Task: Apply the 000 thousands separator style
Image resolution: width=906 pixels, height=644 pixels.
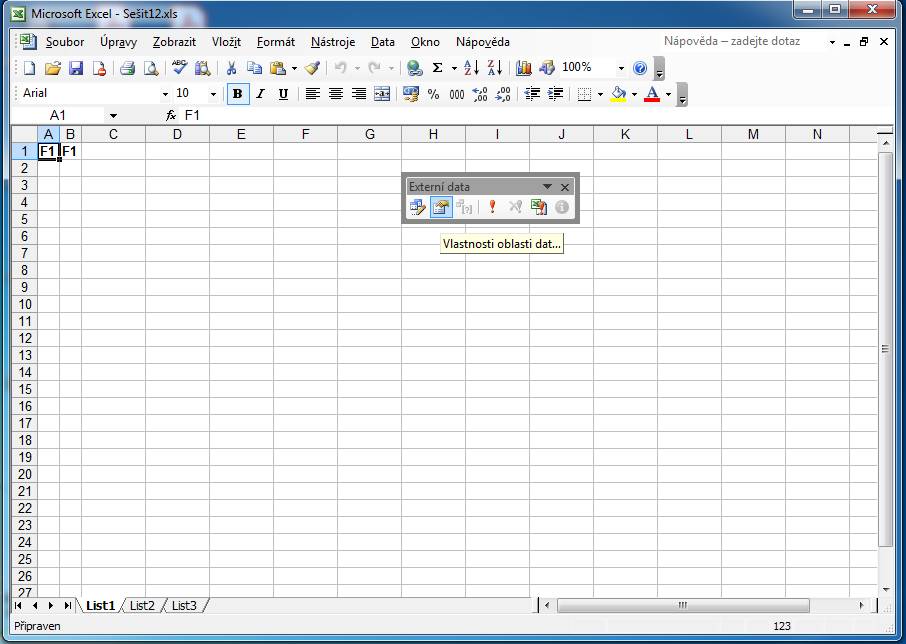Action: (x=456, y=94)
